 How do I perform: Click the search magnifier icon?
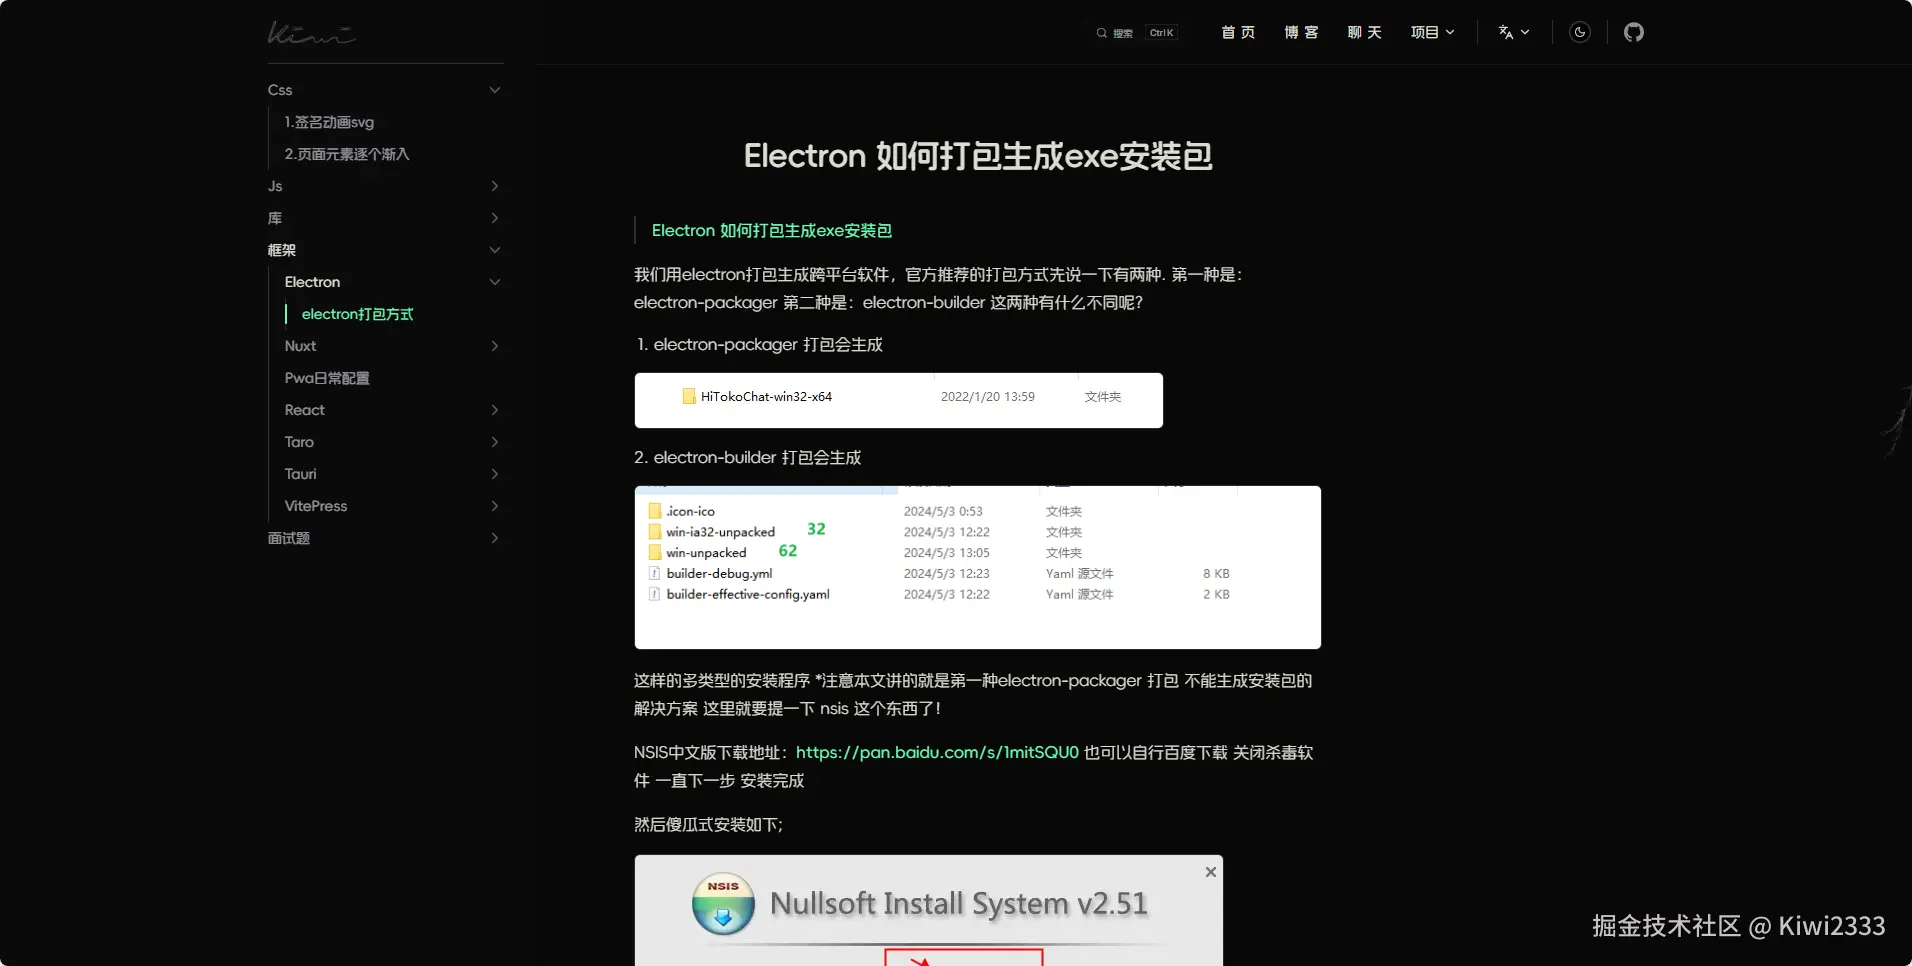coord(1100,32)
